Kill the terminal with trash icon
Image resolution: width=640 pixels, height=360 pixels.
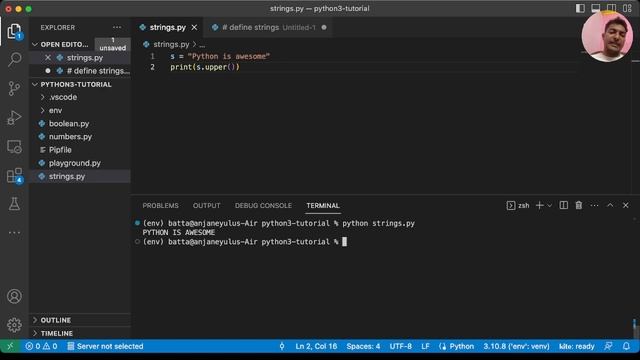click(x=579, y=205)
